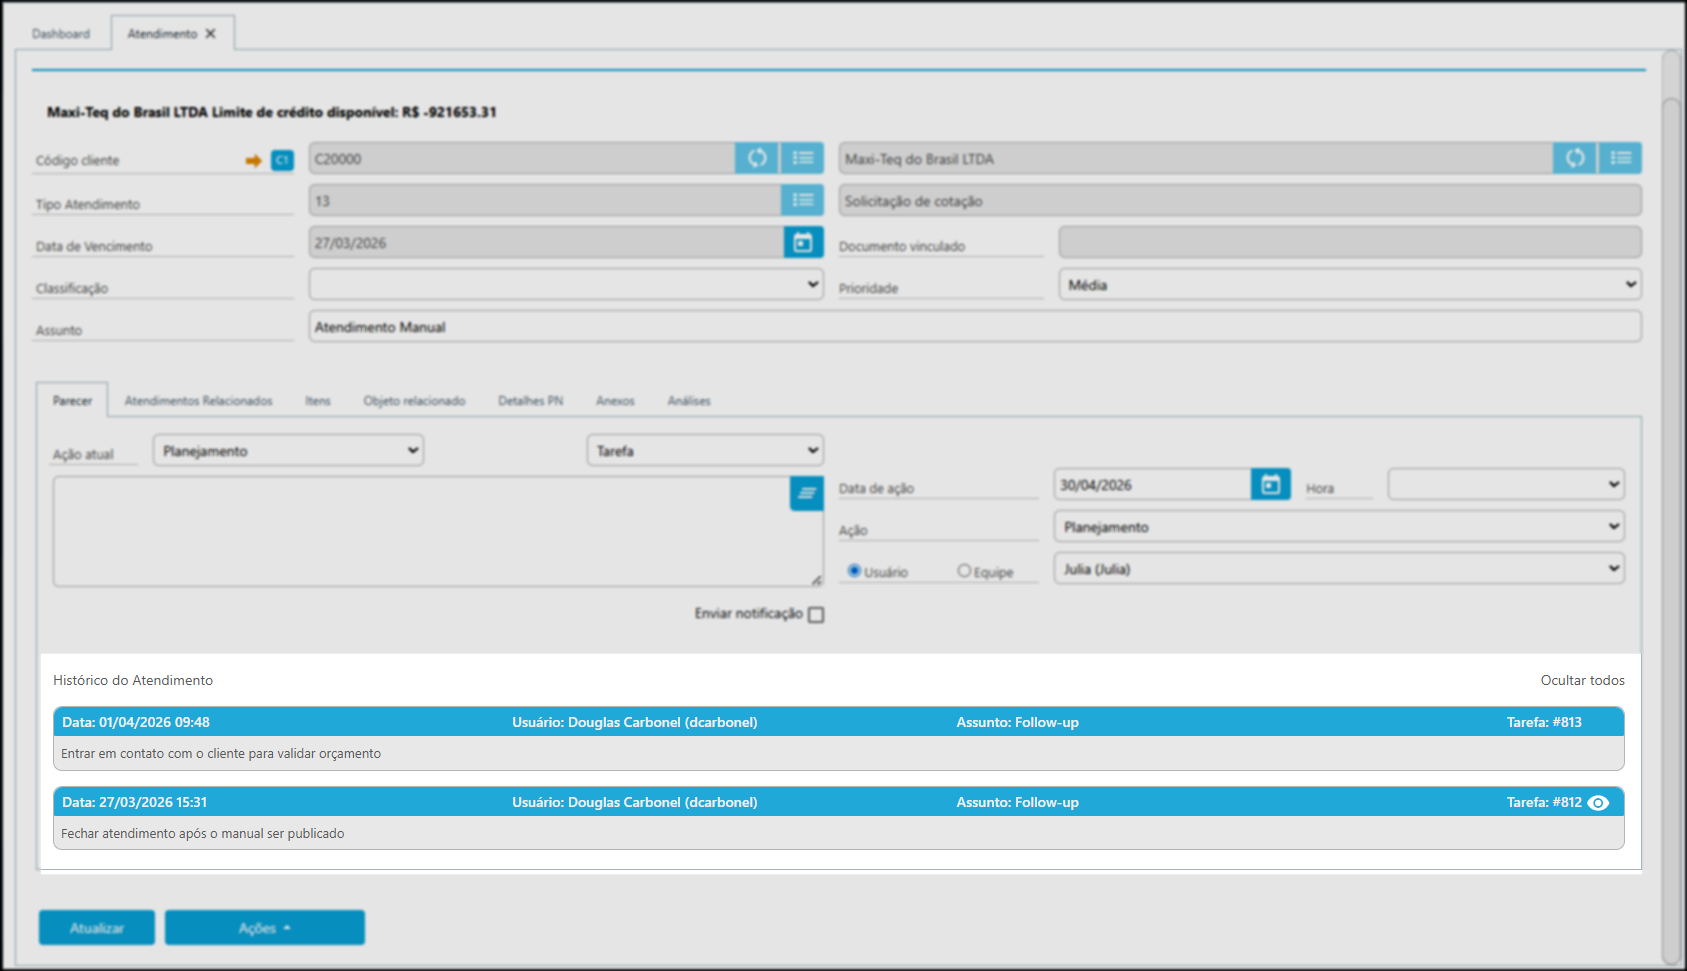Click the text template icon in the Parecer box
Image resolution: width=1687 pixels, height=971 pixels.
tap(806, 493)
